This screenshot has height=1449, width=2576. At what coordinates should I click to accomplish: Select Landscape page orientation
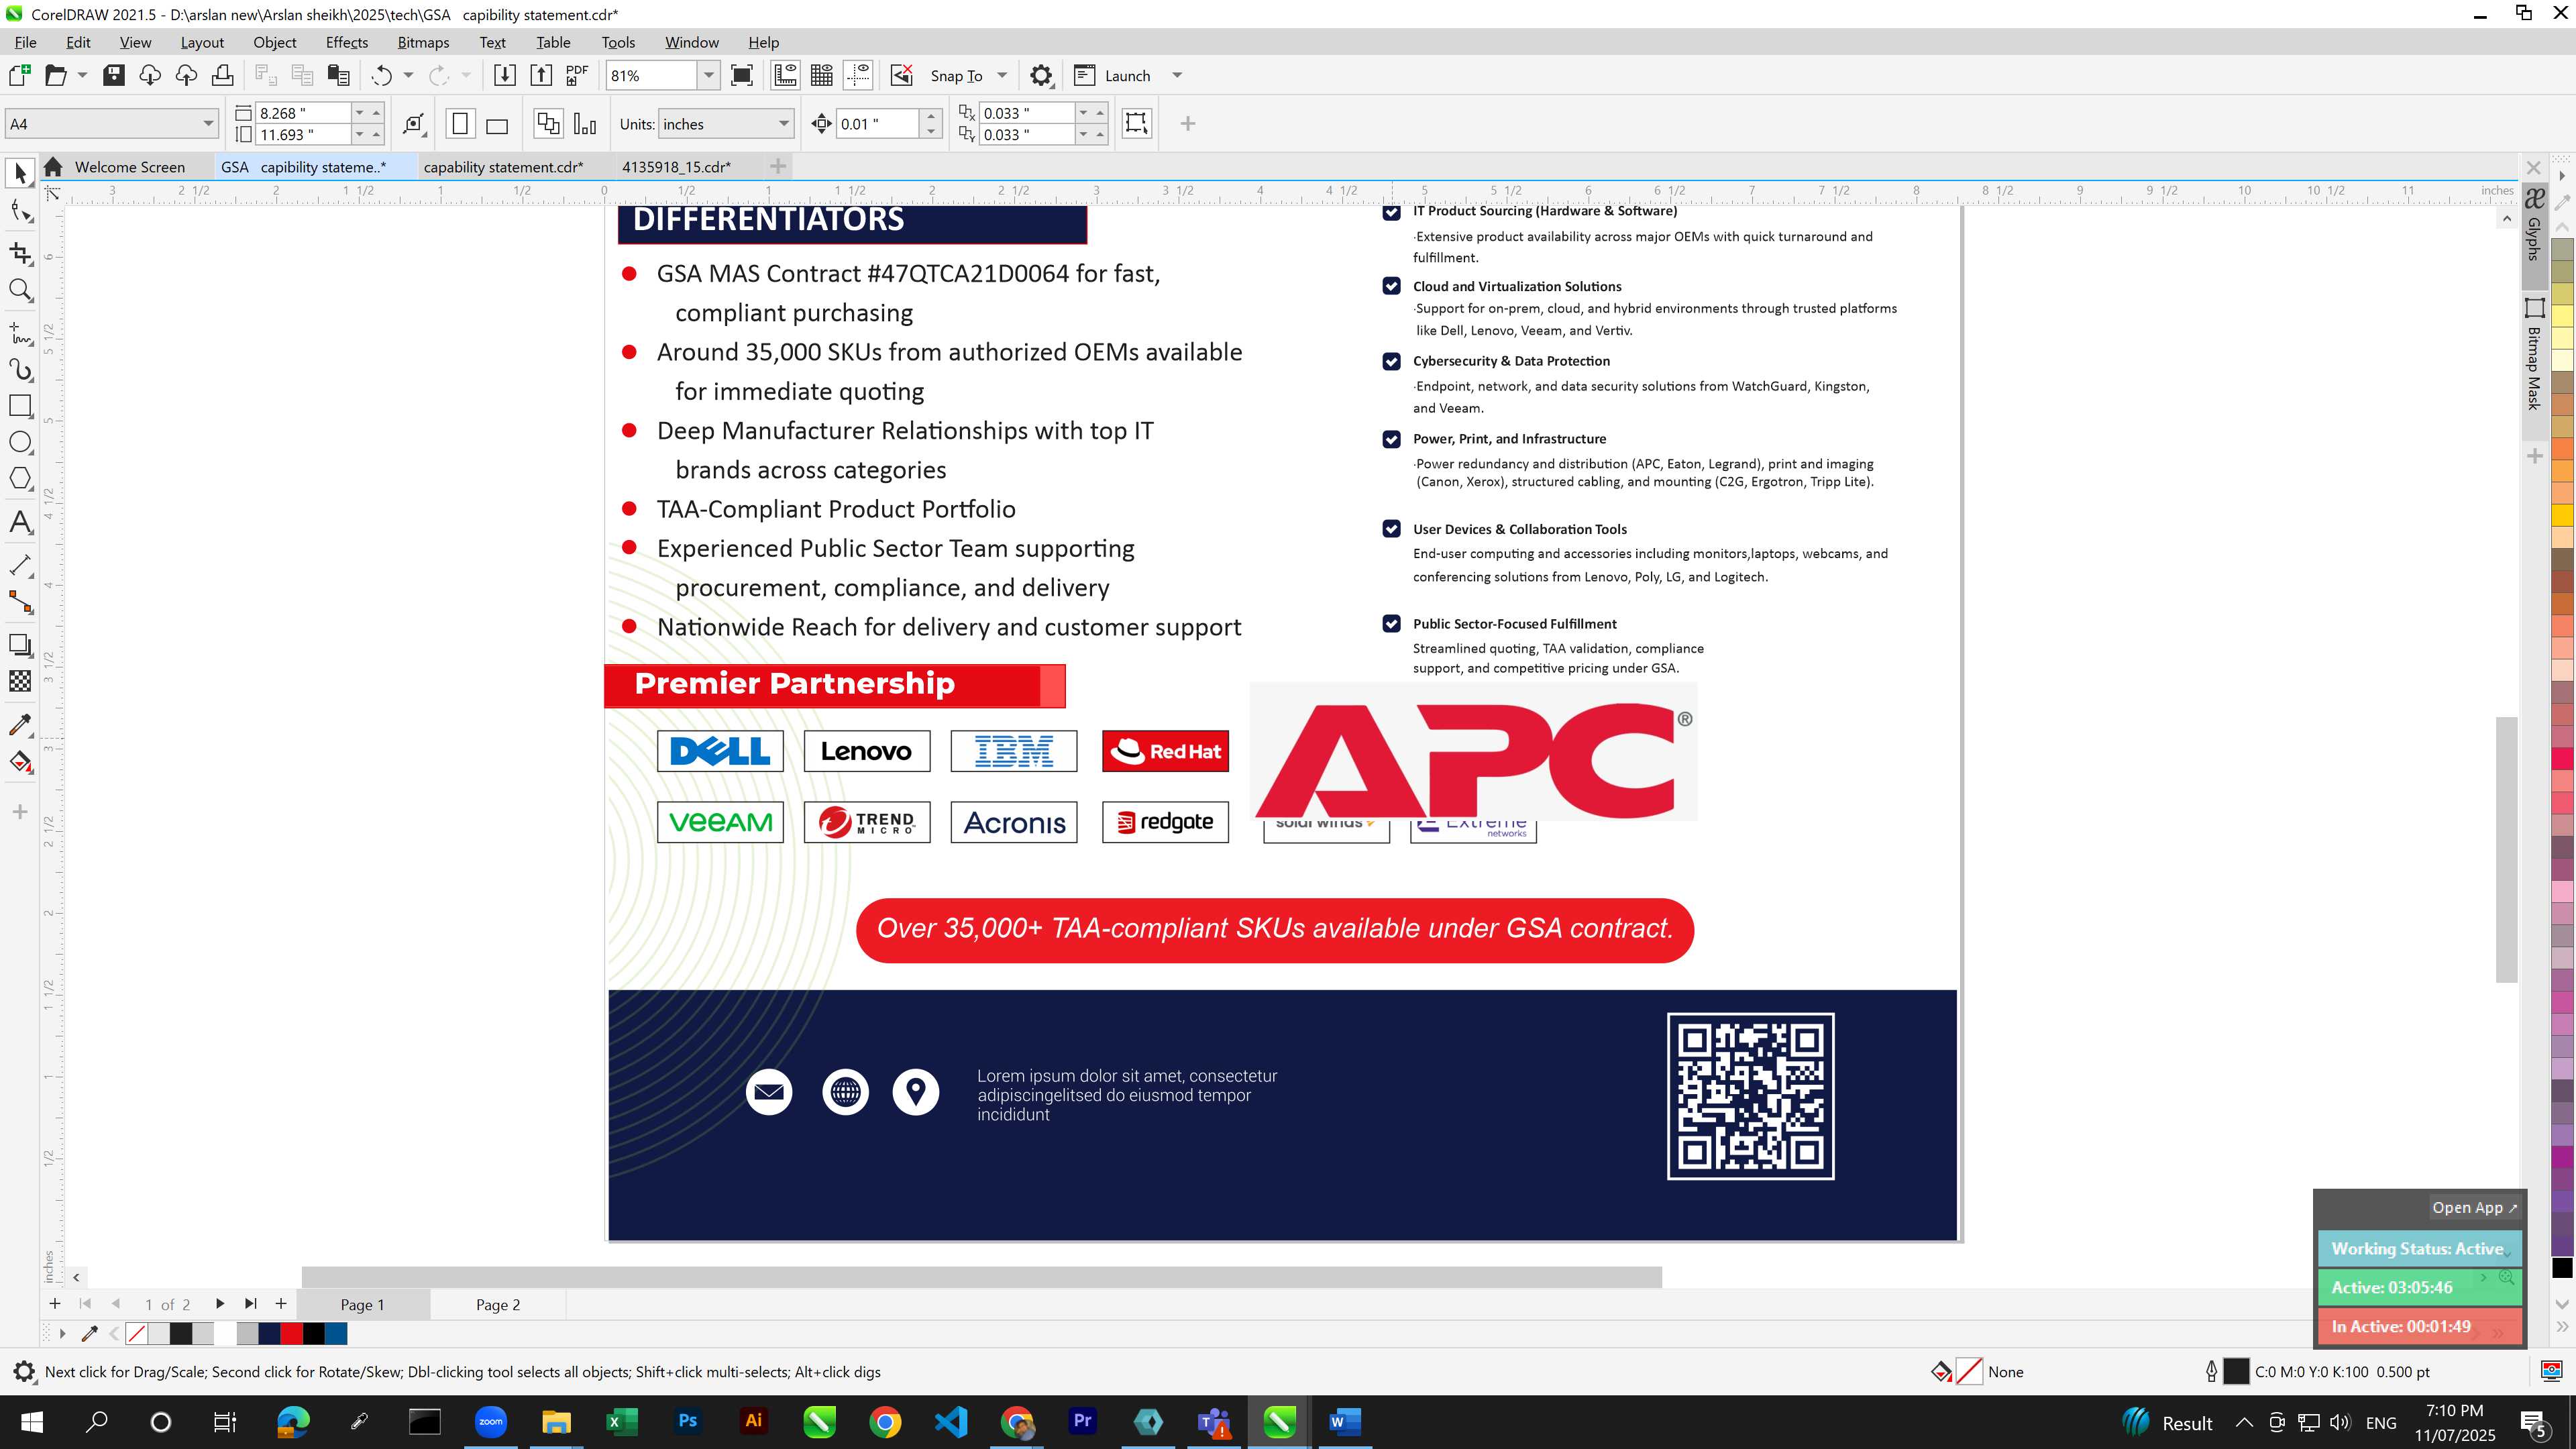(497, 124)
